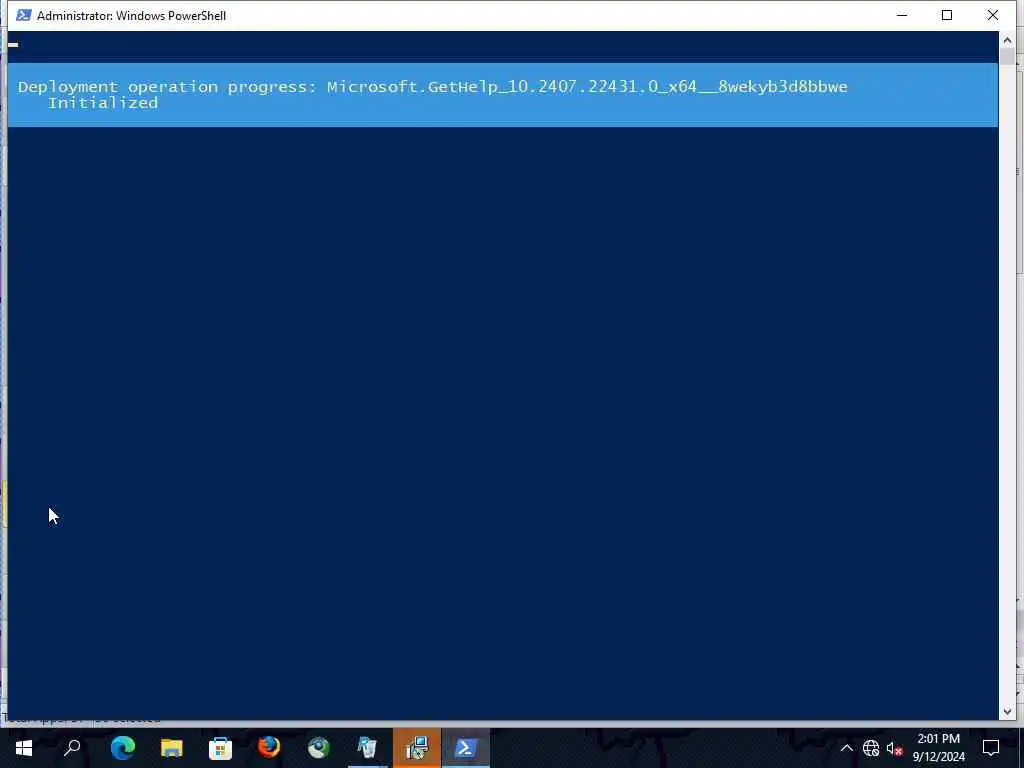Switch to the Recycle Bin taskbar app

click(x=368, y=748)
